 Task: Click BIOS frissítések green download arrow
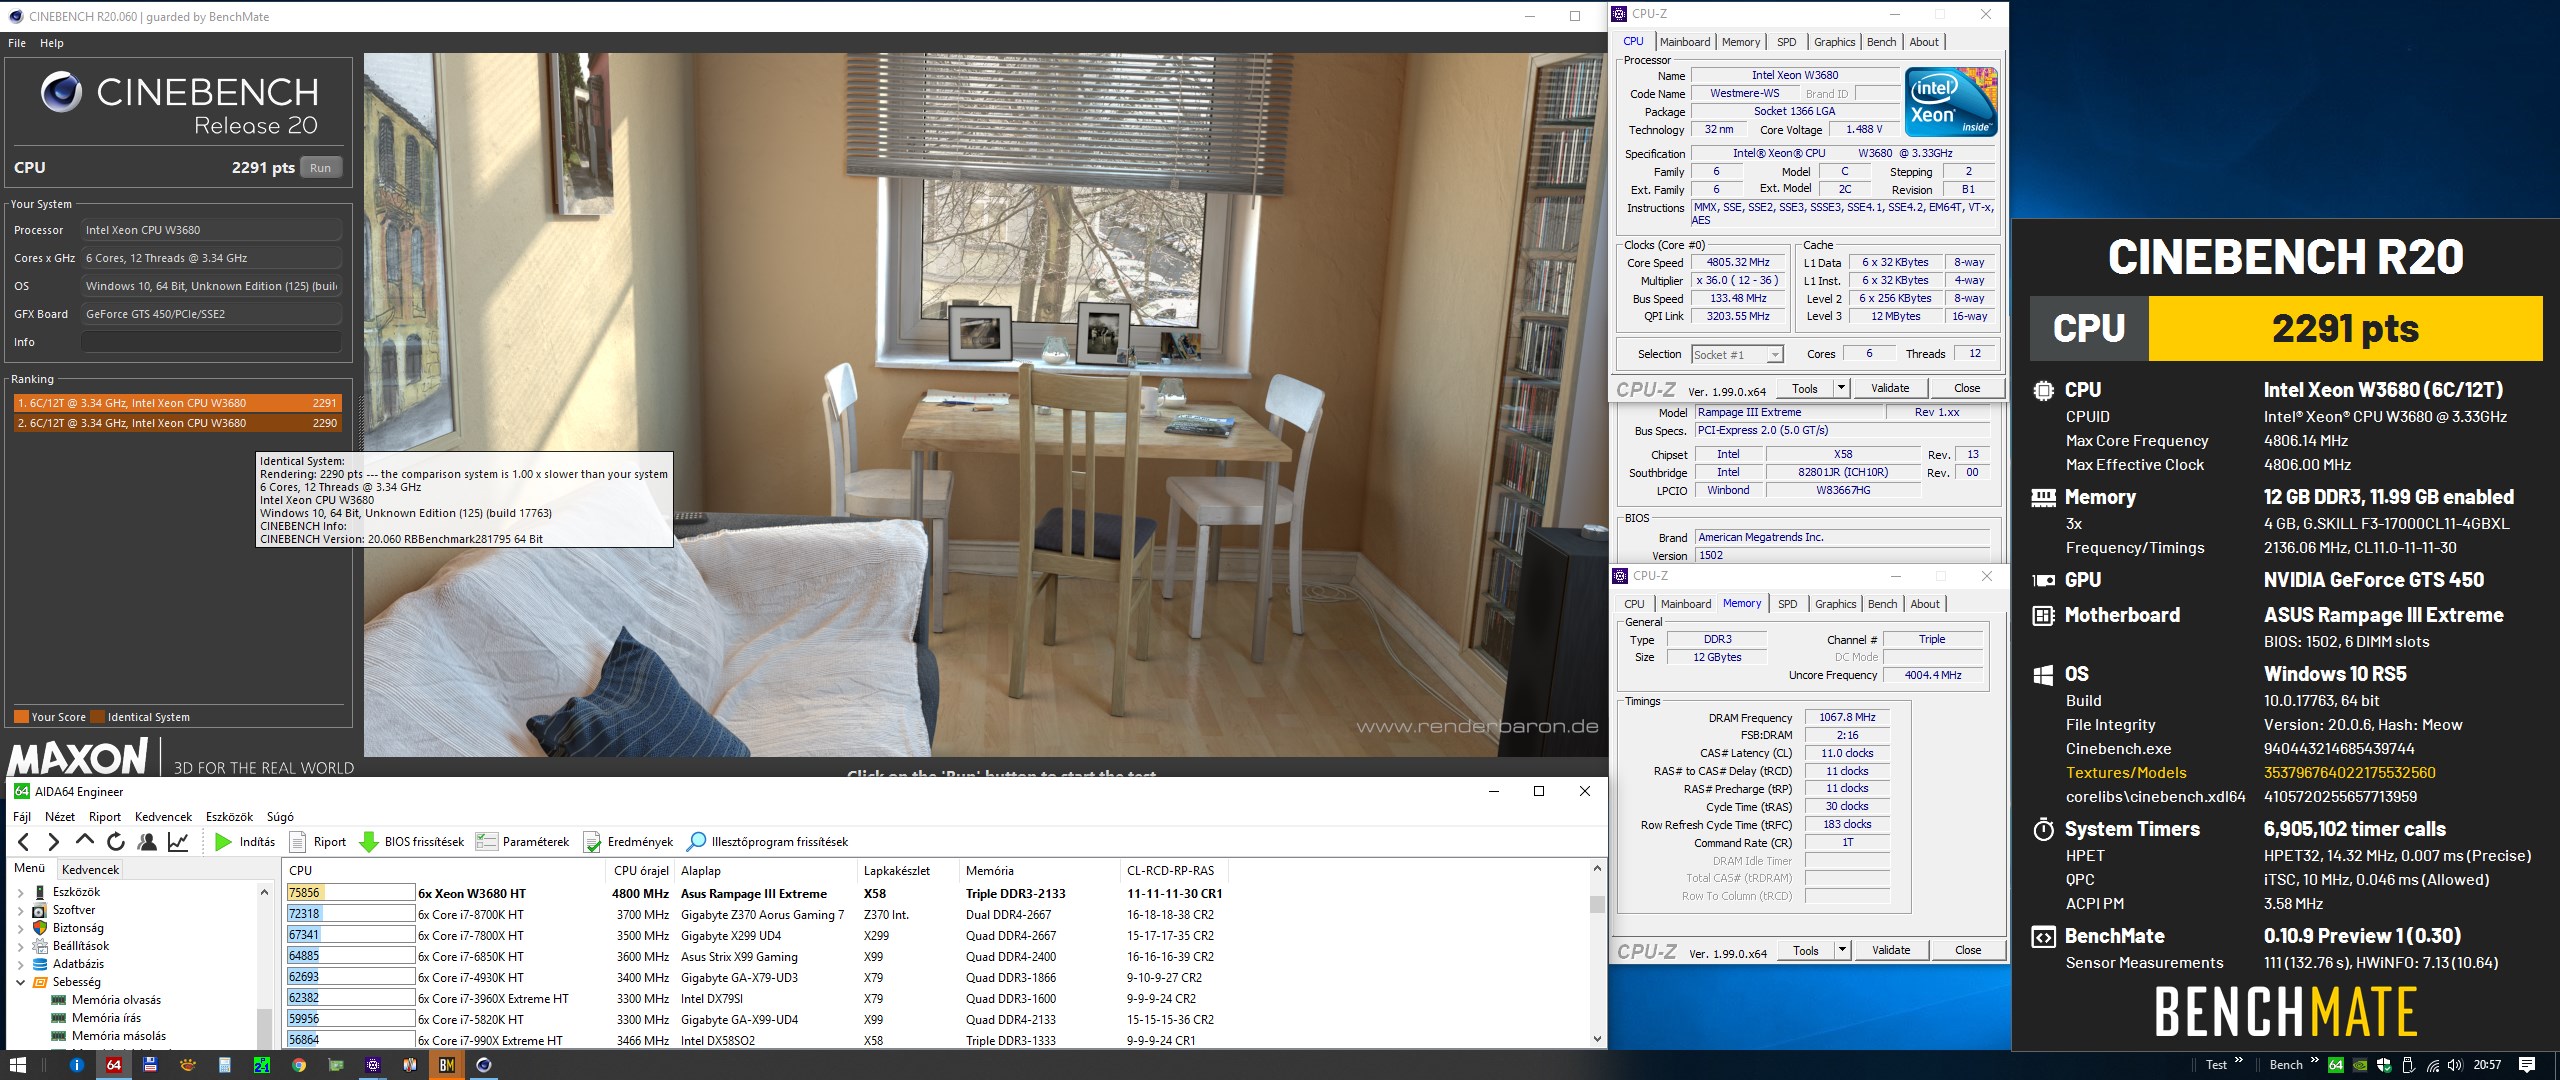(x=368, y=842)
